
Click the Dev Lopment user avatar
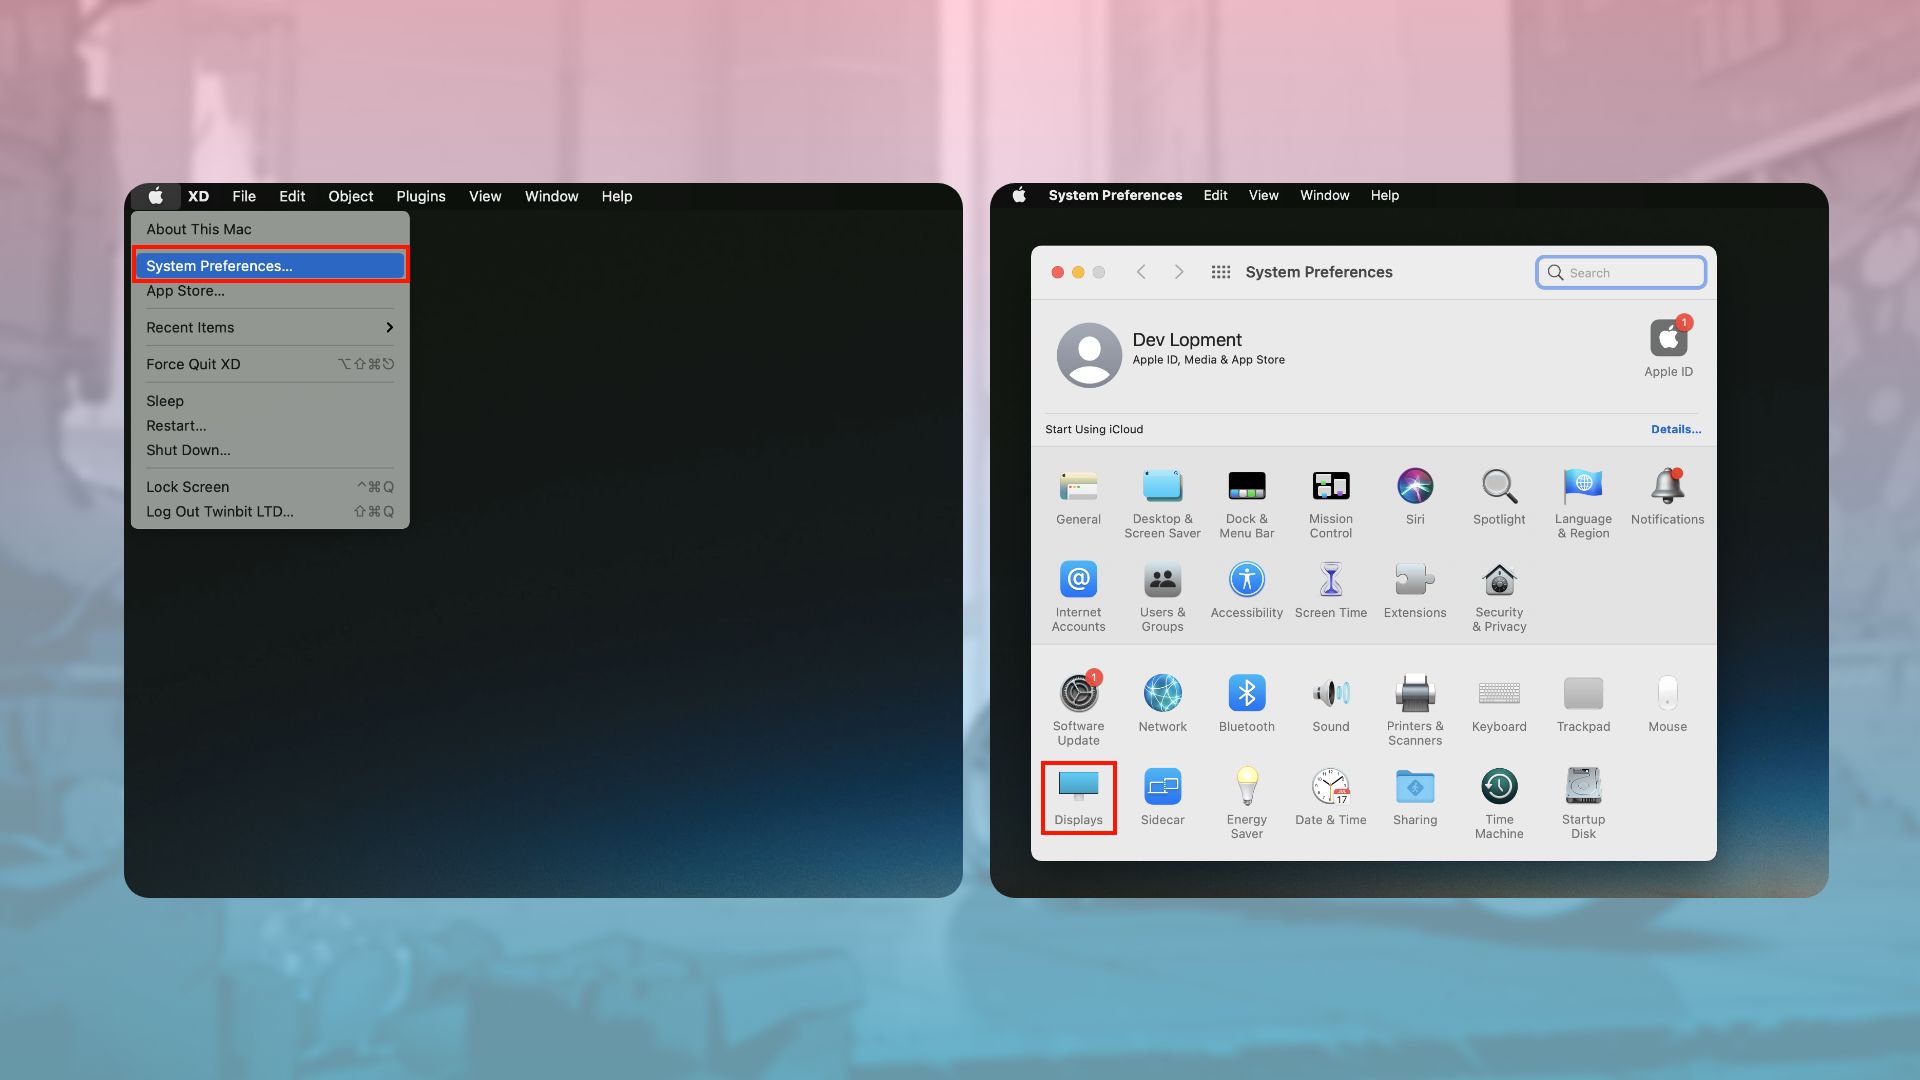coord(1089,355)
